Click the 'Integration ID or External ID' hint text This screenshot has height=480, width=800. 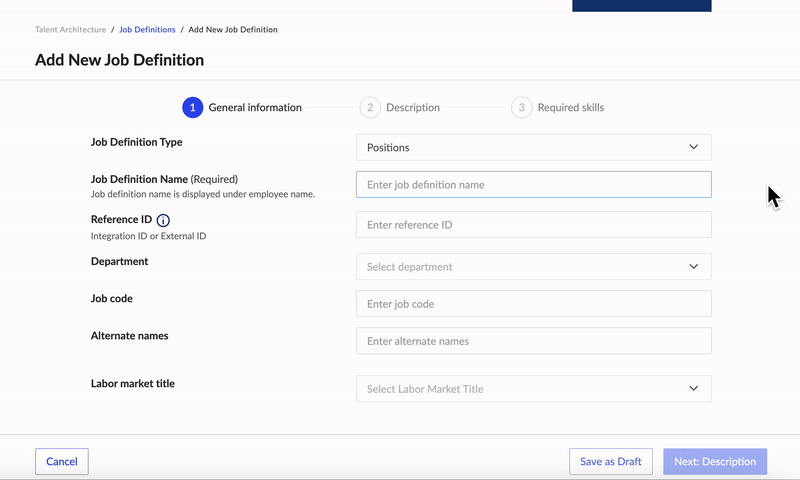point(148,236)
